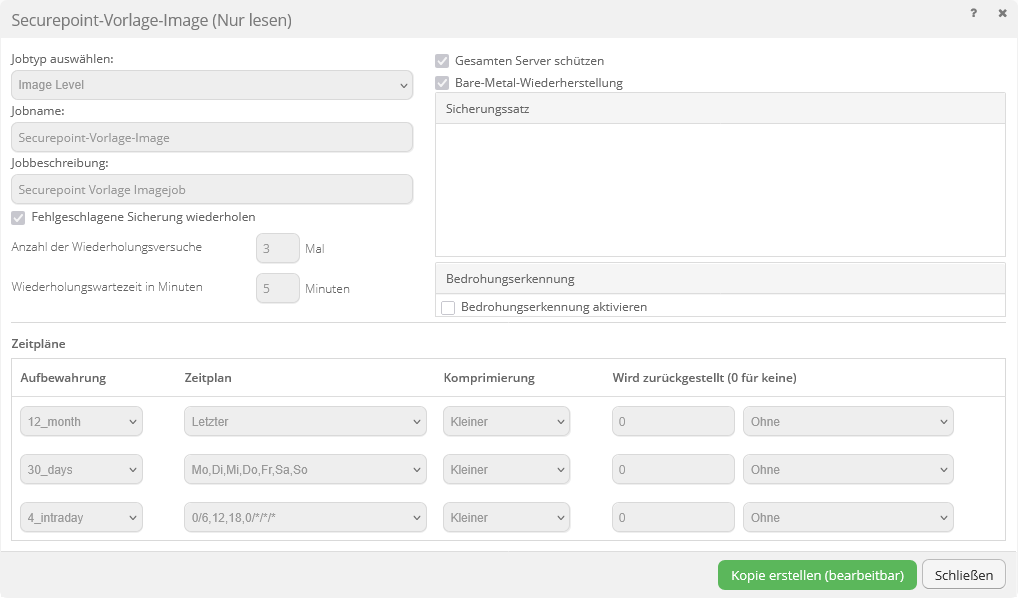Expand the 'Letzter' schedule dropdown

pyautogui.click(x=305, y=422)
